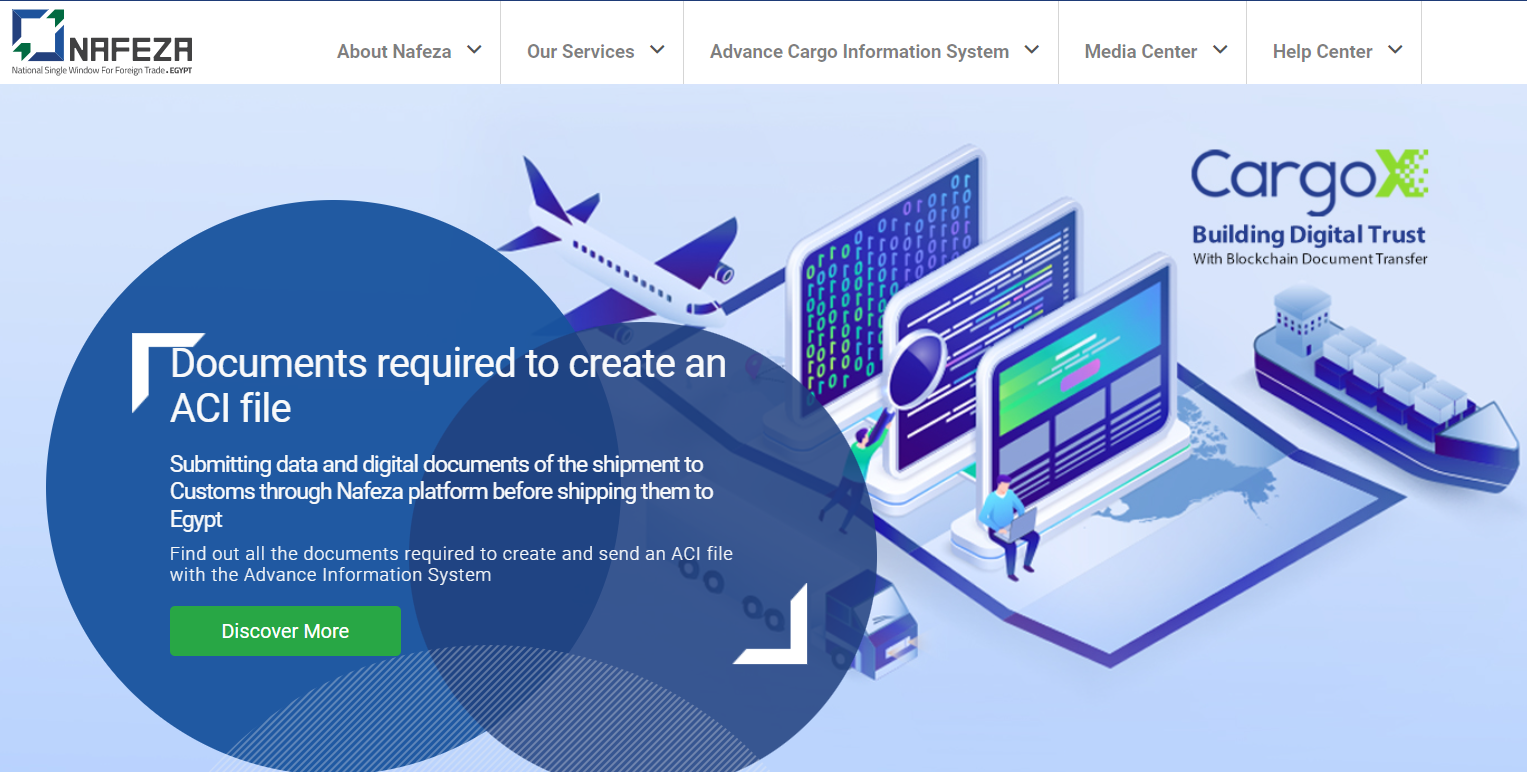Image resolution: width=1527 pixels, height=772 pixels.
Task: Click the 'Documents required to create an ACI file' heading
Action: pos(448,385)
